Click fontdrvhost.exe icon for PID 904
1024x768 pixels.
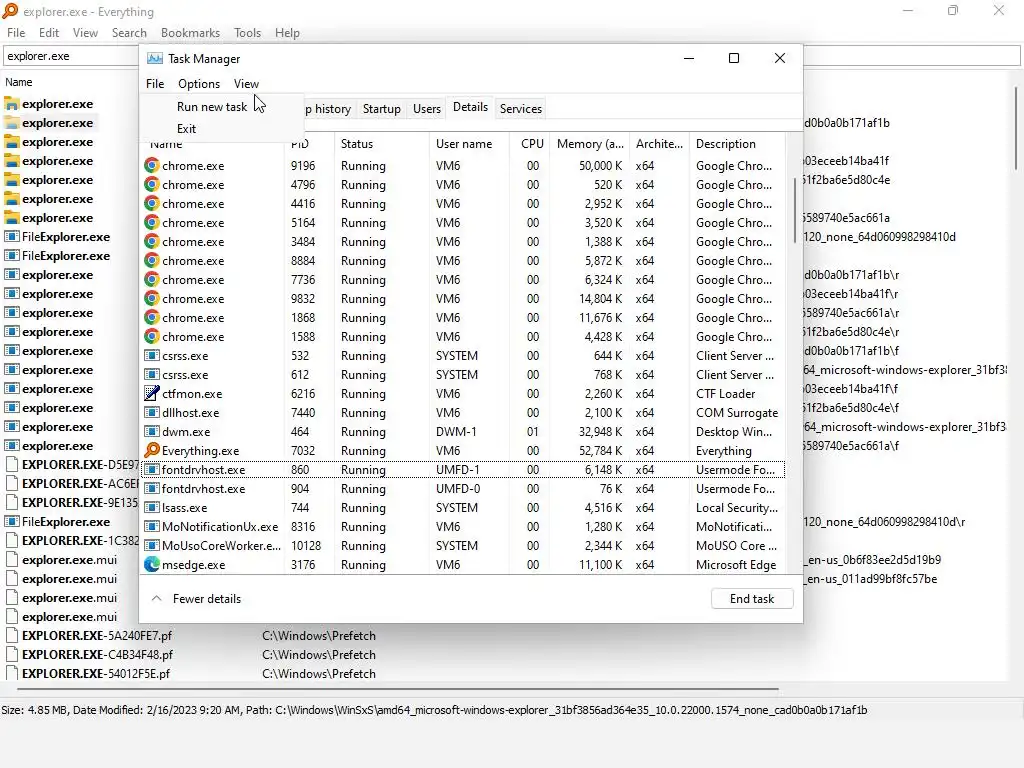[152, 488]
